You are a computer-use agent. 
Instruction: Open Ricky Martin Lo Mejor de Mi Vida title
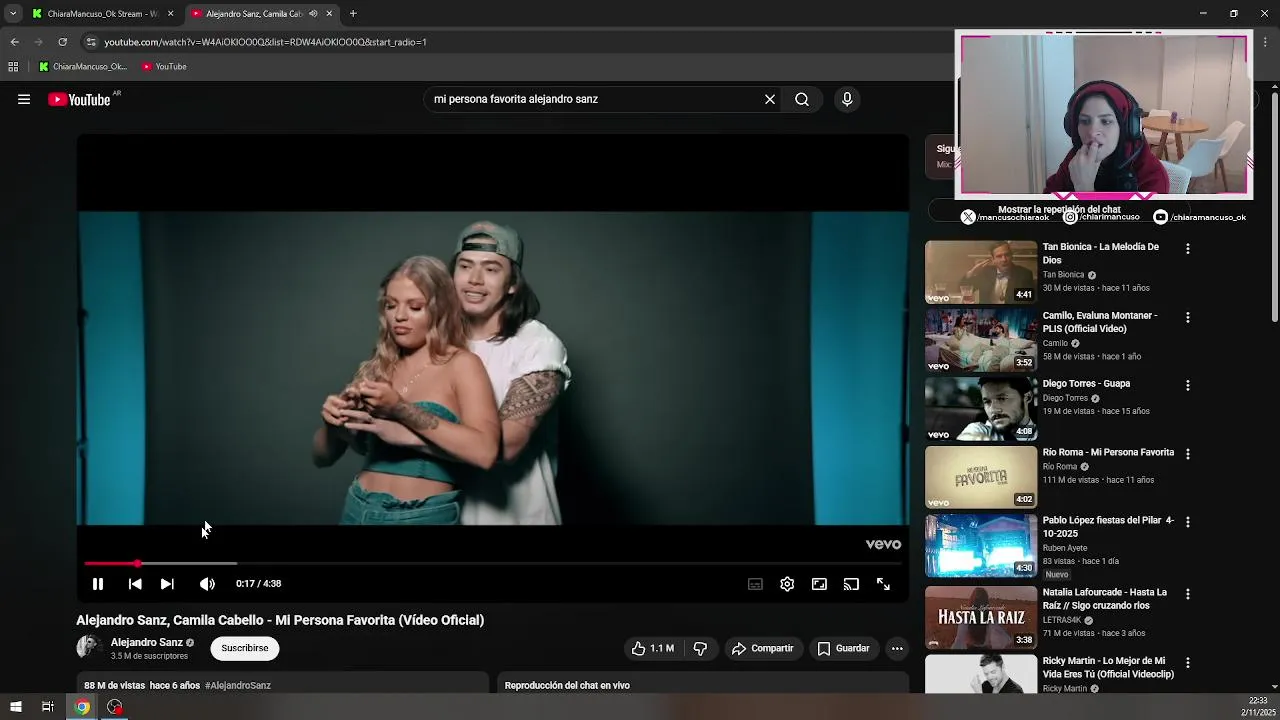[1108, 667]
